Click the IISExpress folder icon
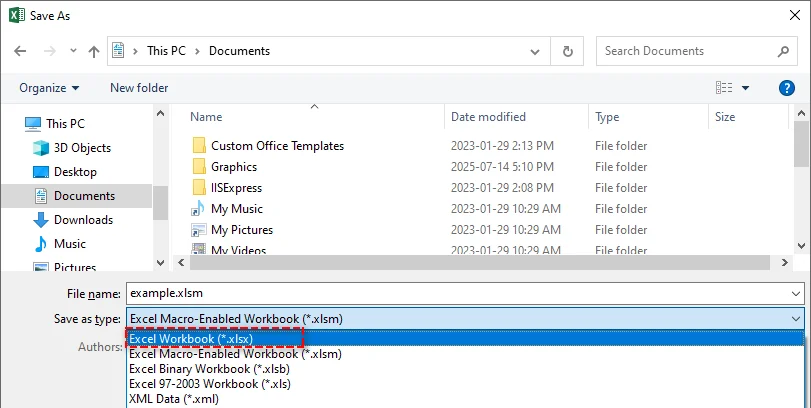Viewport: 811px width, 408px height. [199, 187]
